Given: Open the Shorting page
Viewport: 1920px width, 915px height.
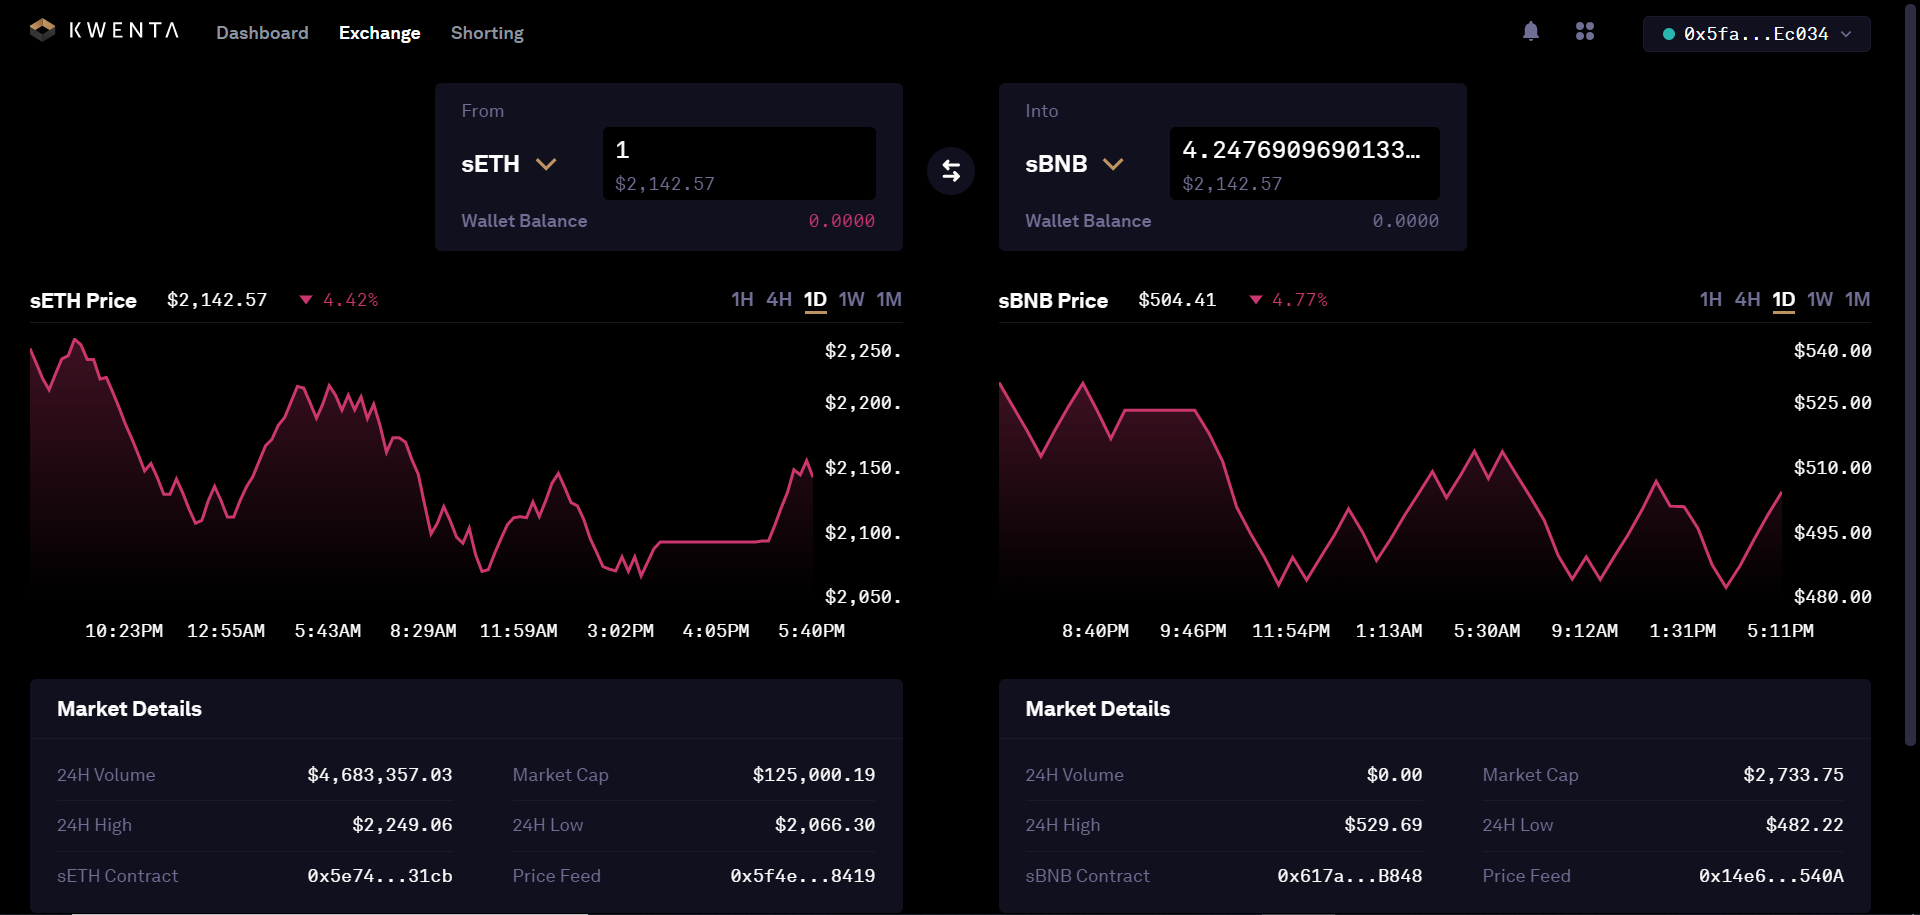Looking at the screenshot, I should 487,33.
